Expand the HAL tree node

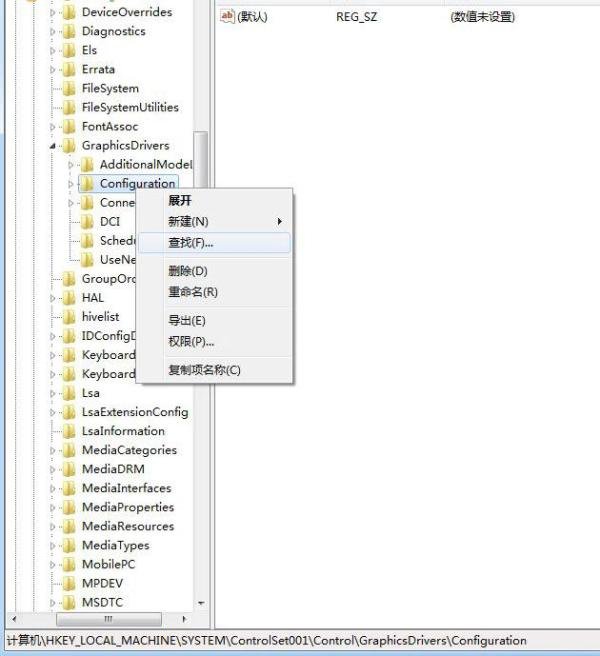53,299
